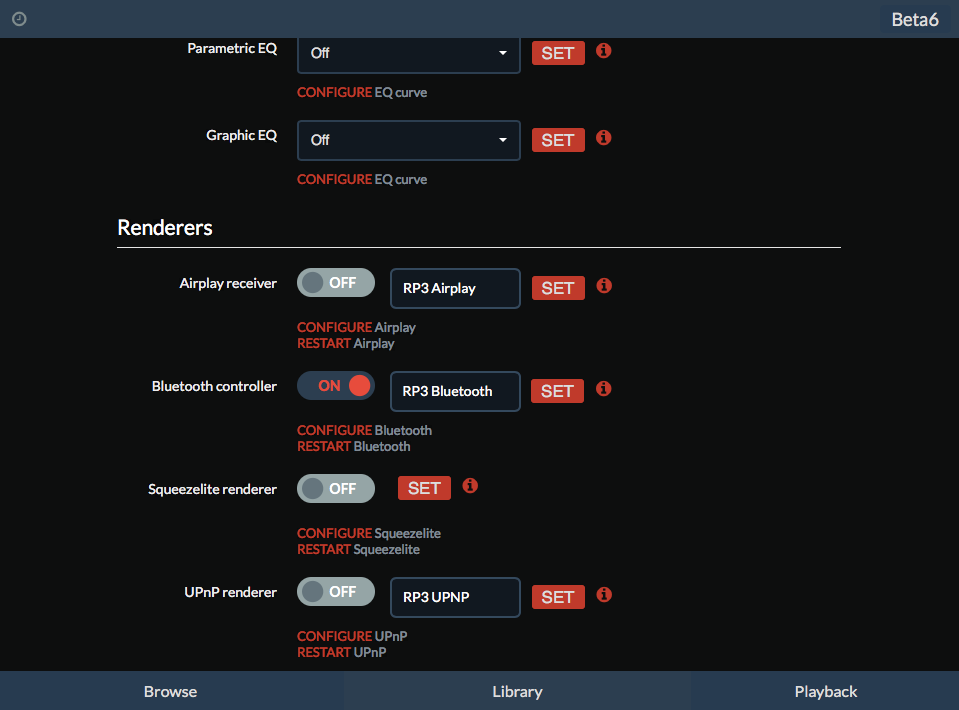
Task: Click the Graphic EQ label
Action: pyautogui.click(x=242, y=135)
